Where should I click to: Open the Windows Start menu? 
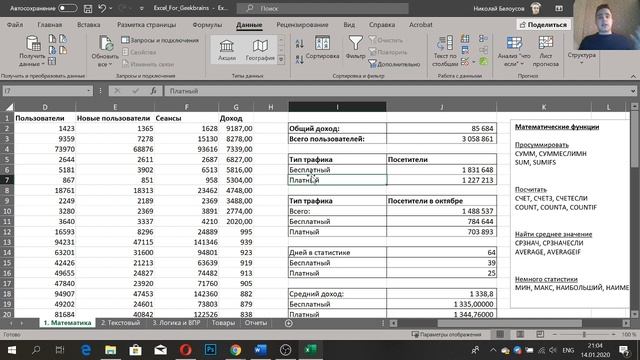coord(11,350)
